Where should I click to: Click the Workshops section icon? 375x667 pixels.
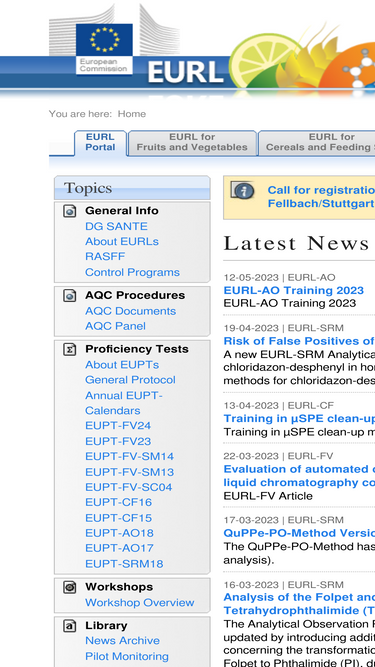tap(70, 587)
